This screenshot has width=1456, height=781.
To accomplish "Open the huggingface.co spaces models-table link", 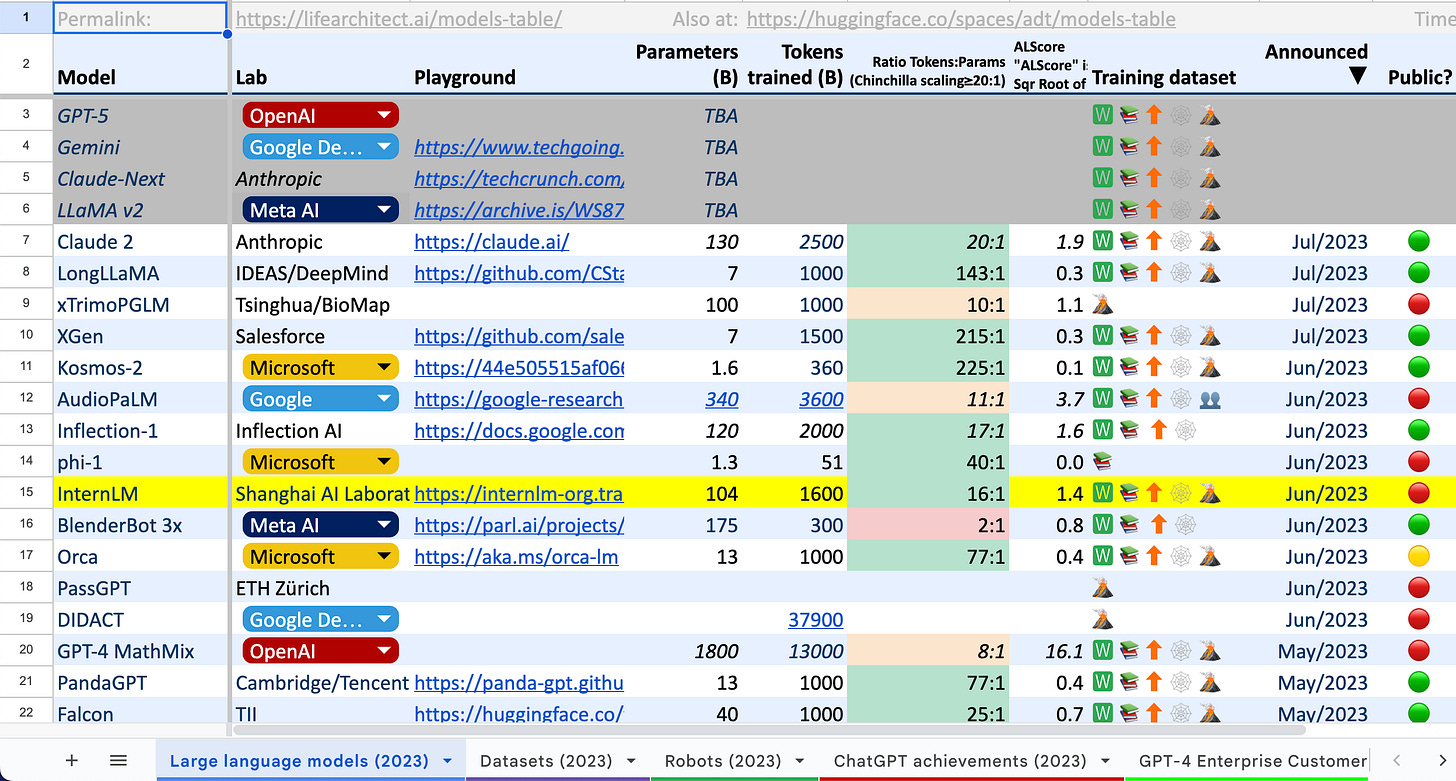I will point(961,18).
